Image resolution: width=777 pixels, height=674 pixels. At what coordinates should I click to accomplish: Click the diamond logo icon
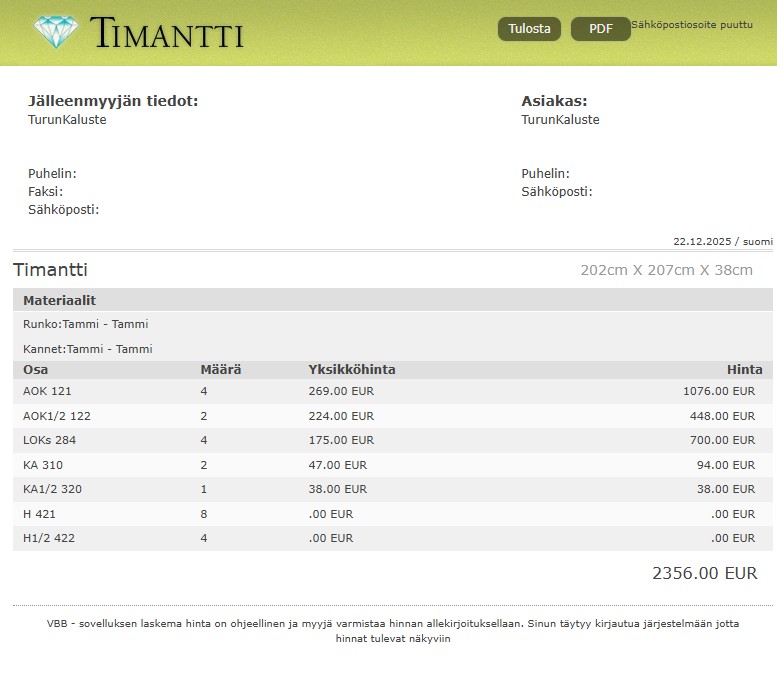point(55,32)
